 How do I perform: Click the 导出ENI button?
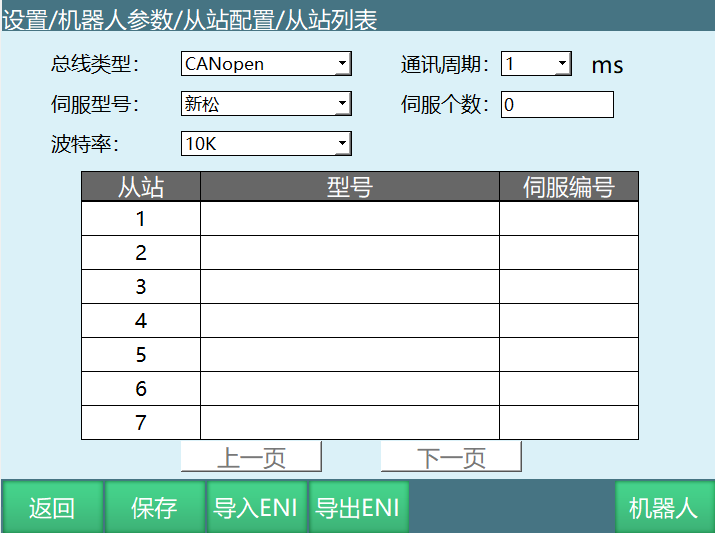[x=358, y=507]
